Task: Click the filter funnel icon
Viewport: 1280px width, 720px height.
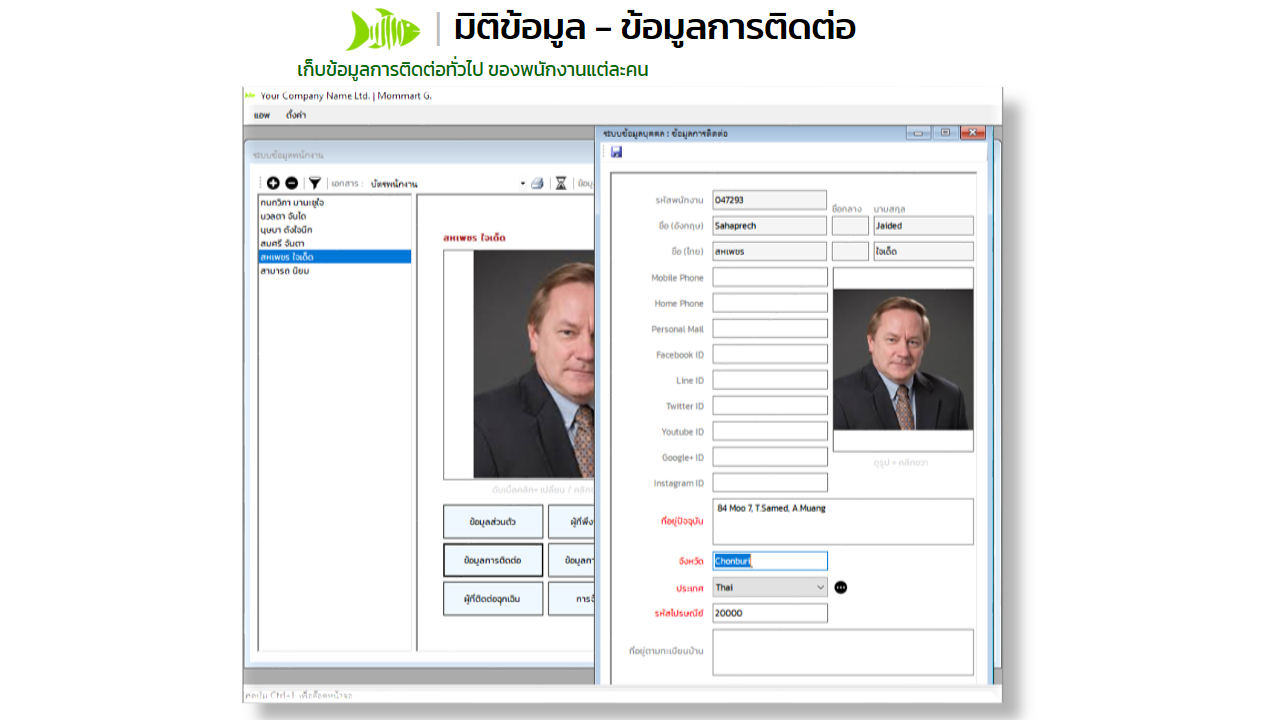Action: tap(315, 183)
